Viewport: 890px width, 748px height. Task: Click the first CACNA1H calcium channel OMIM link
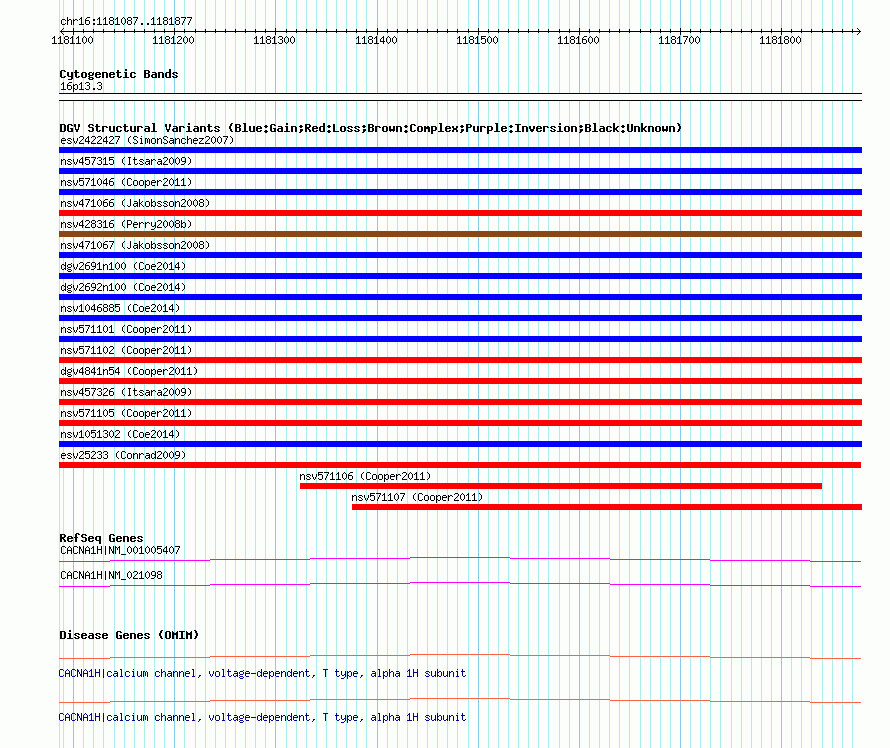[262, 673]
